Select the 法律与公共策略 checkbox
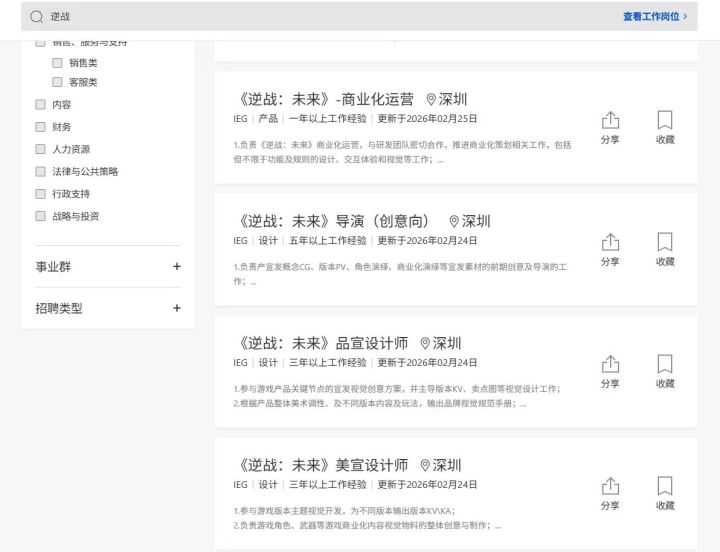This screenshot has width=720, height=552. (x=40, y=171)
